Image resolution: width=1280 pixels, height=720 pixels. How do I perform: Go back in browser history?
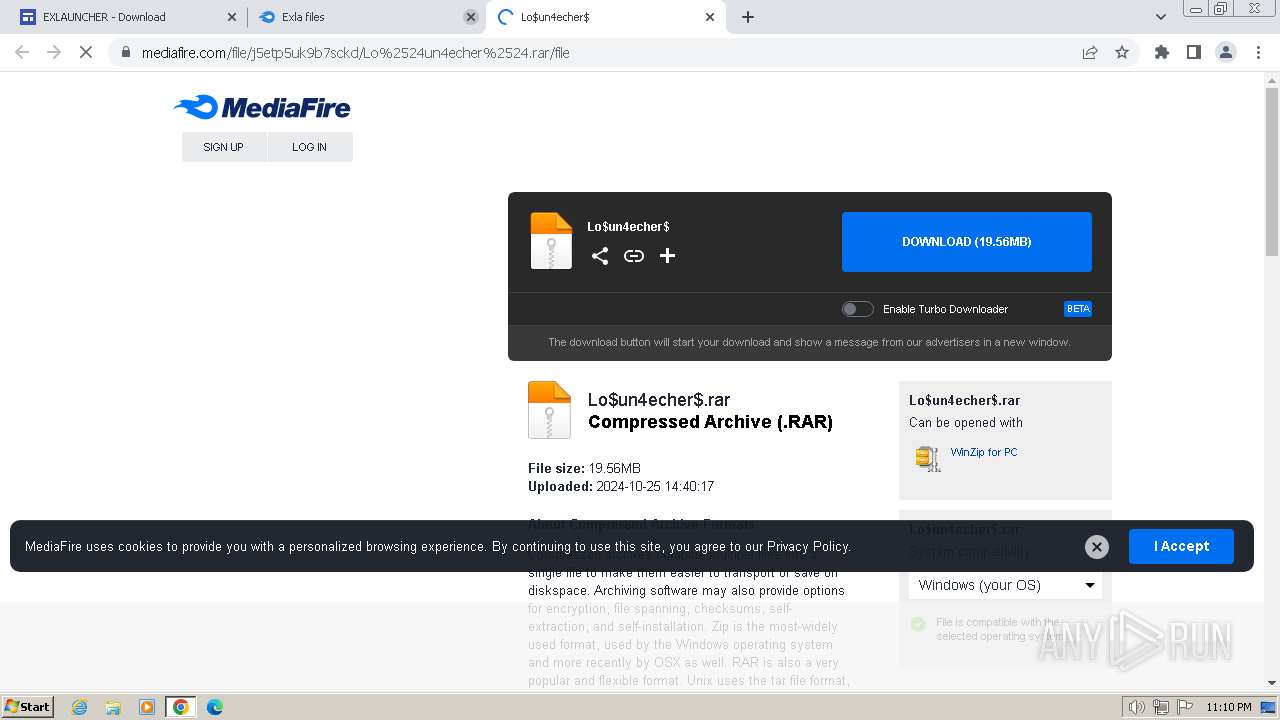[22, 52]
